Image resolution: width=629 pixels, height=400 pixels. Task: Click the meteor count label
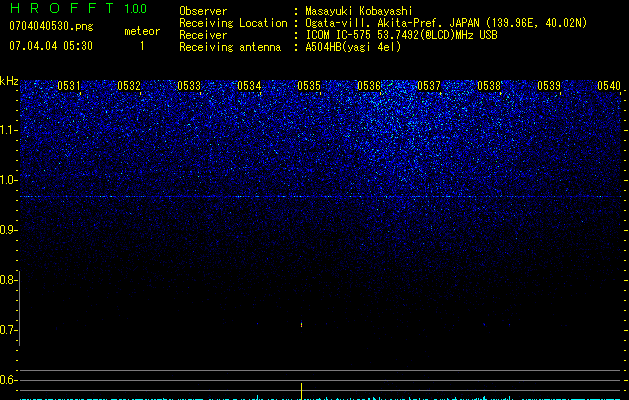tap(142, 31)
